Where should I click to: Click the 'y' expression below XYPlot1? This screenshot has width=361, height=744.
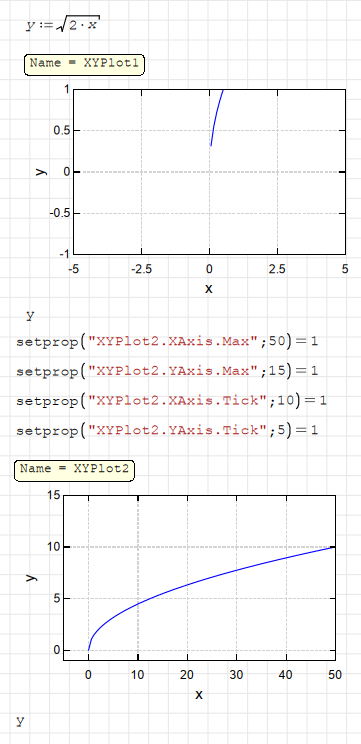pyautogui.click(x=30, y=315)
